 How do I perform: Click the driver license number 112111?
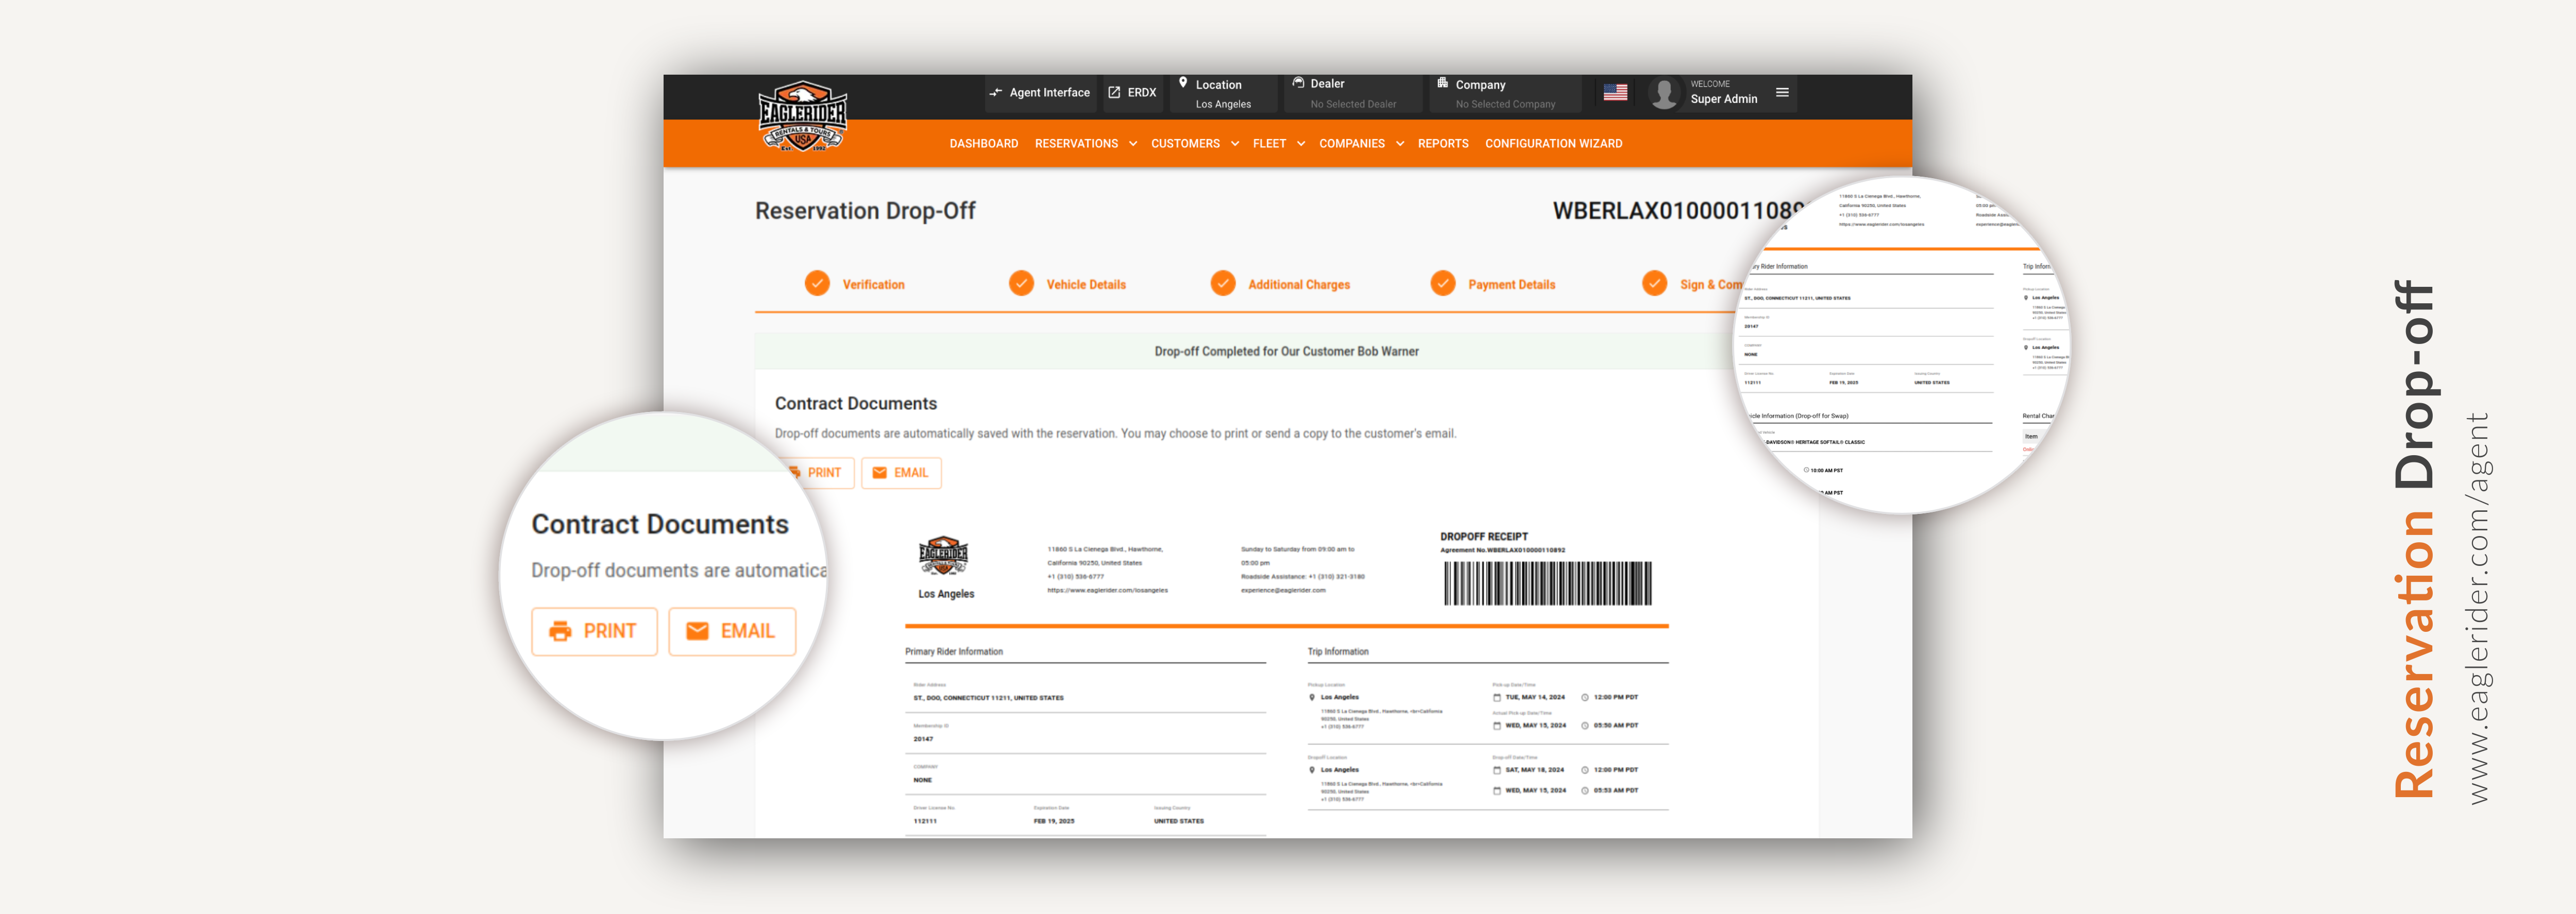(x=925, y=821)
